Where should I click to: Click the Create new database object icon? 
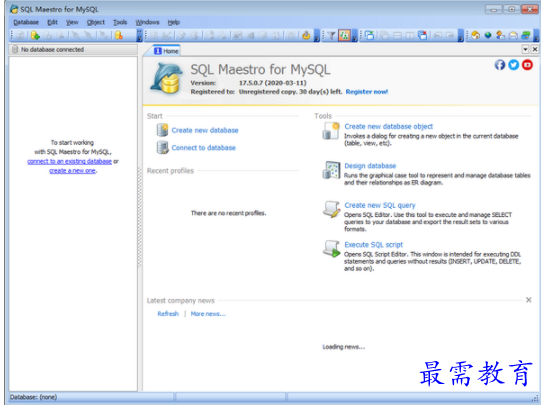(x=331, y=131)
